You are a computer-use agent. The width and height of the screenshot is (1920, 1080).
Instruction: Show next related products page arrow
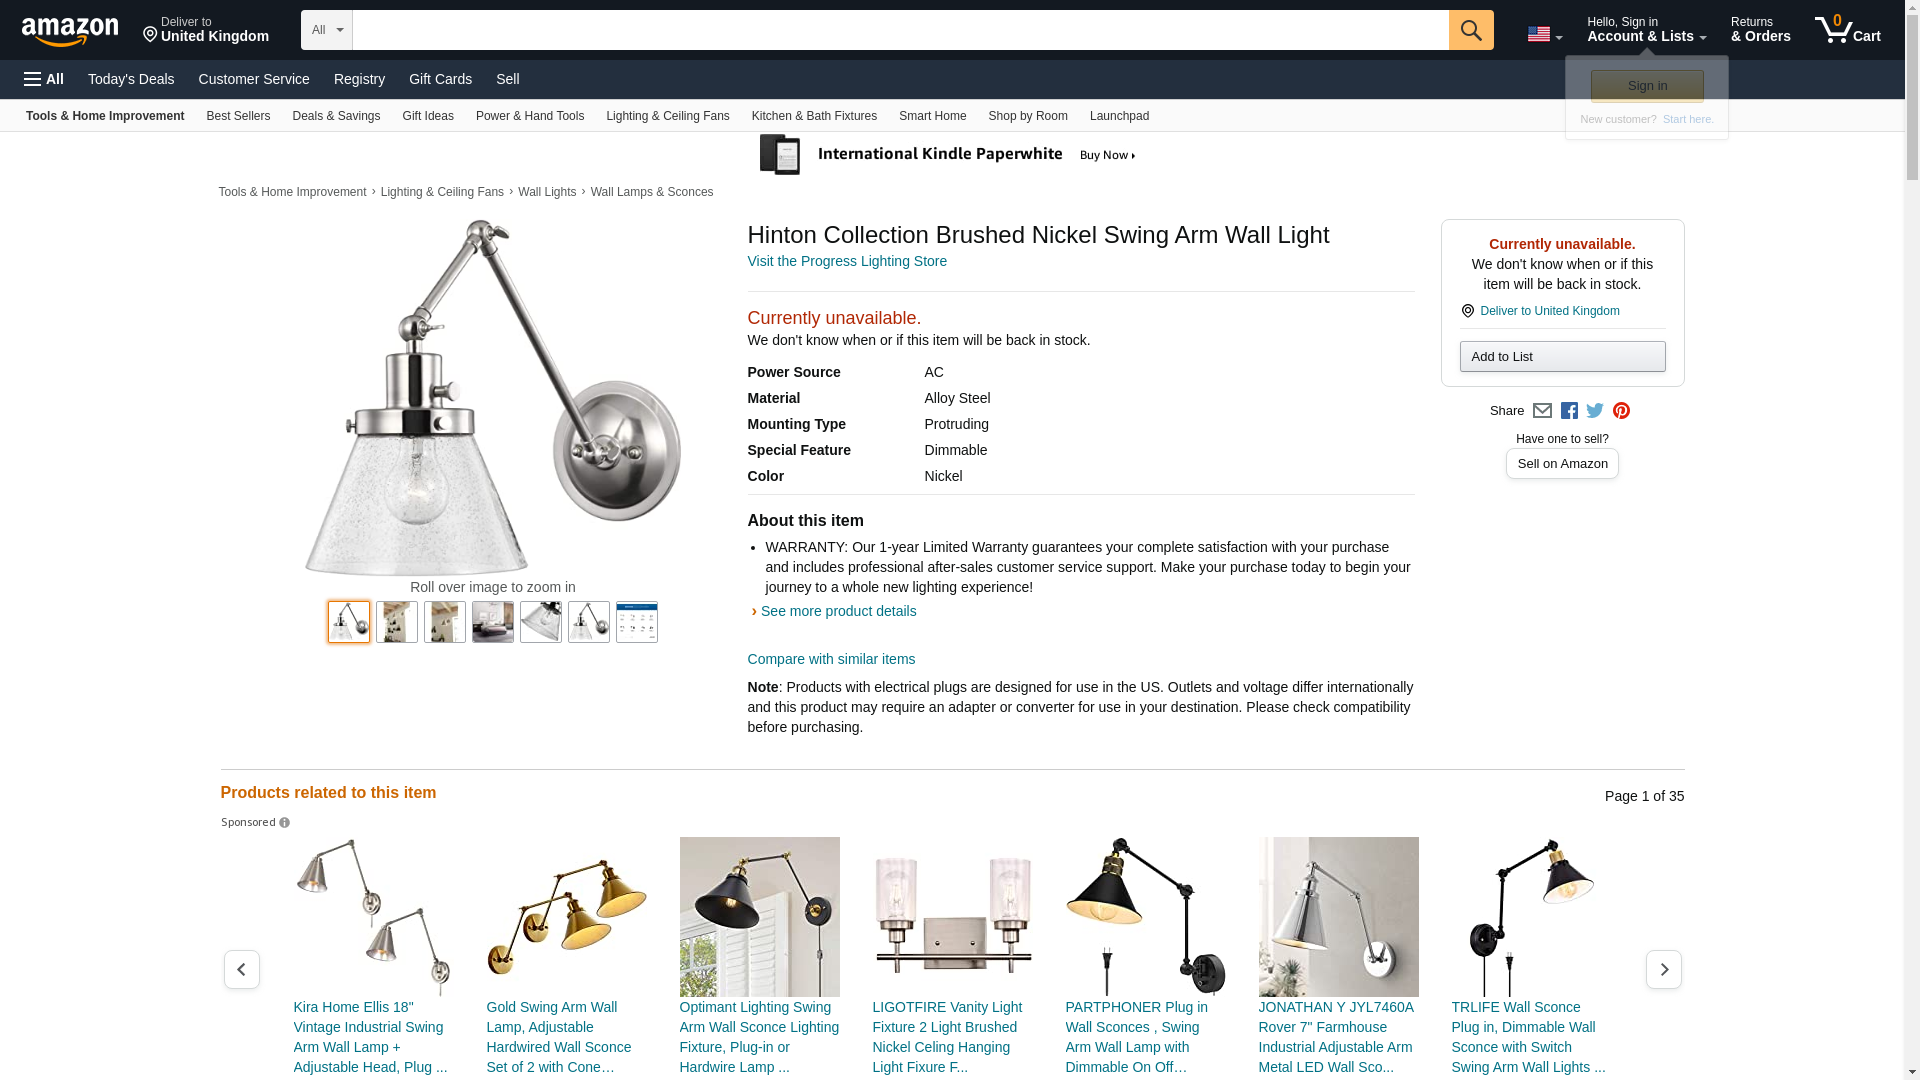tap(1664, 970)
